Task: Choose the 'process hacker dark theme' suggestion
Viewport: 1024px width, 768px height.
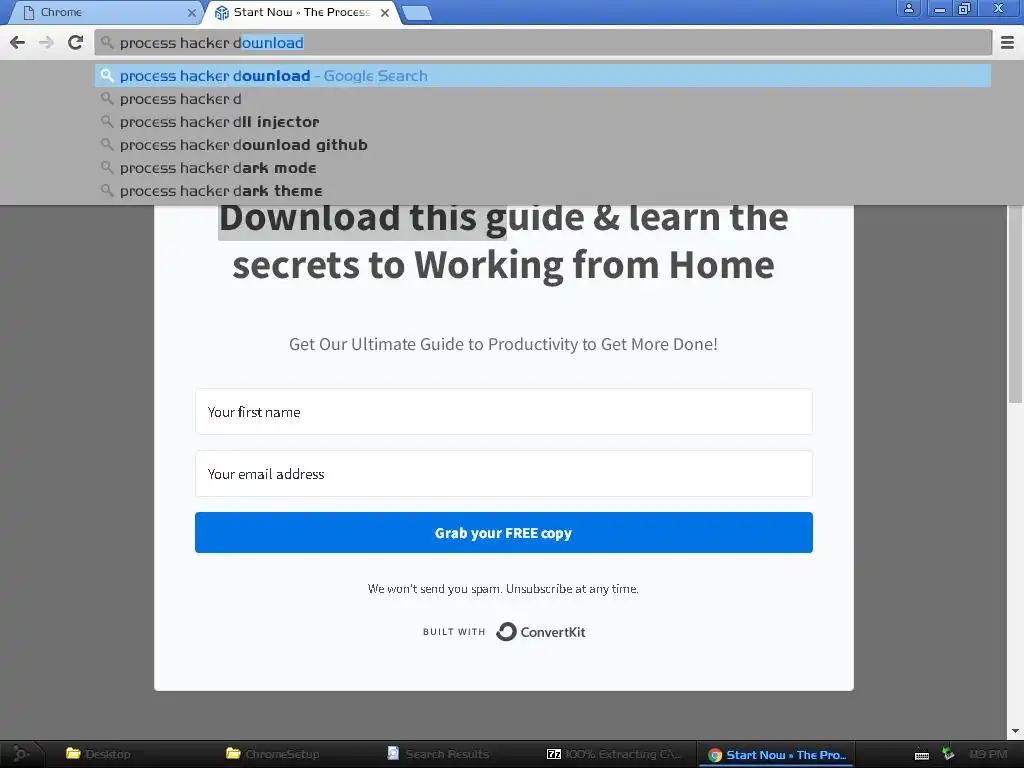Action: coord(543,191)
